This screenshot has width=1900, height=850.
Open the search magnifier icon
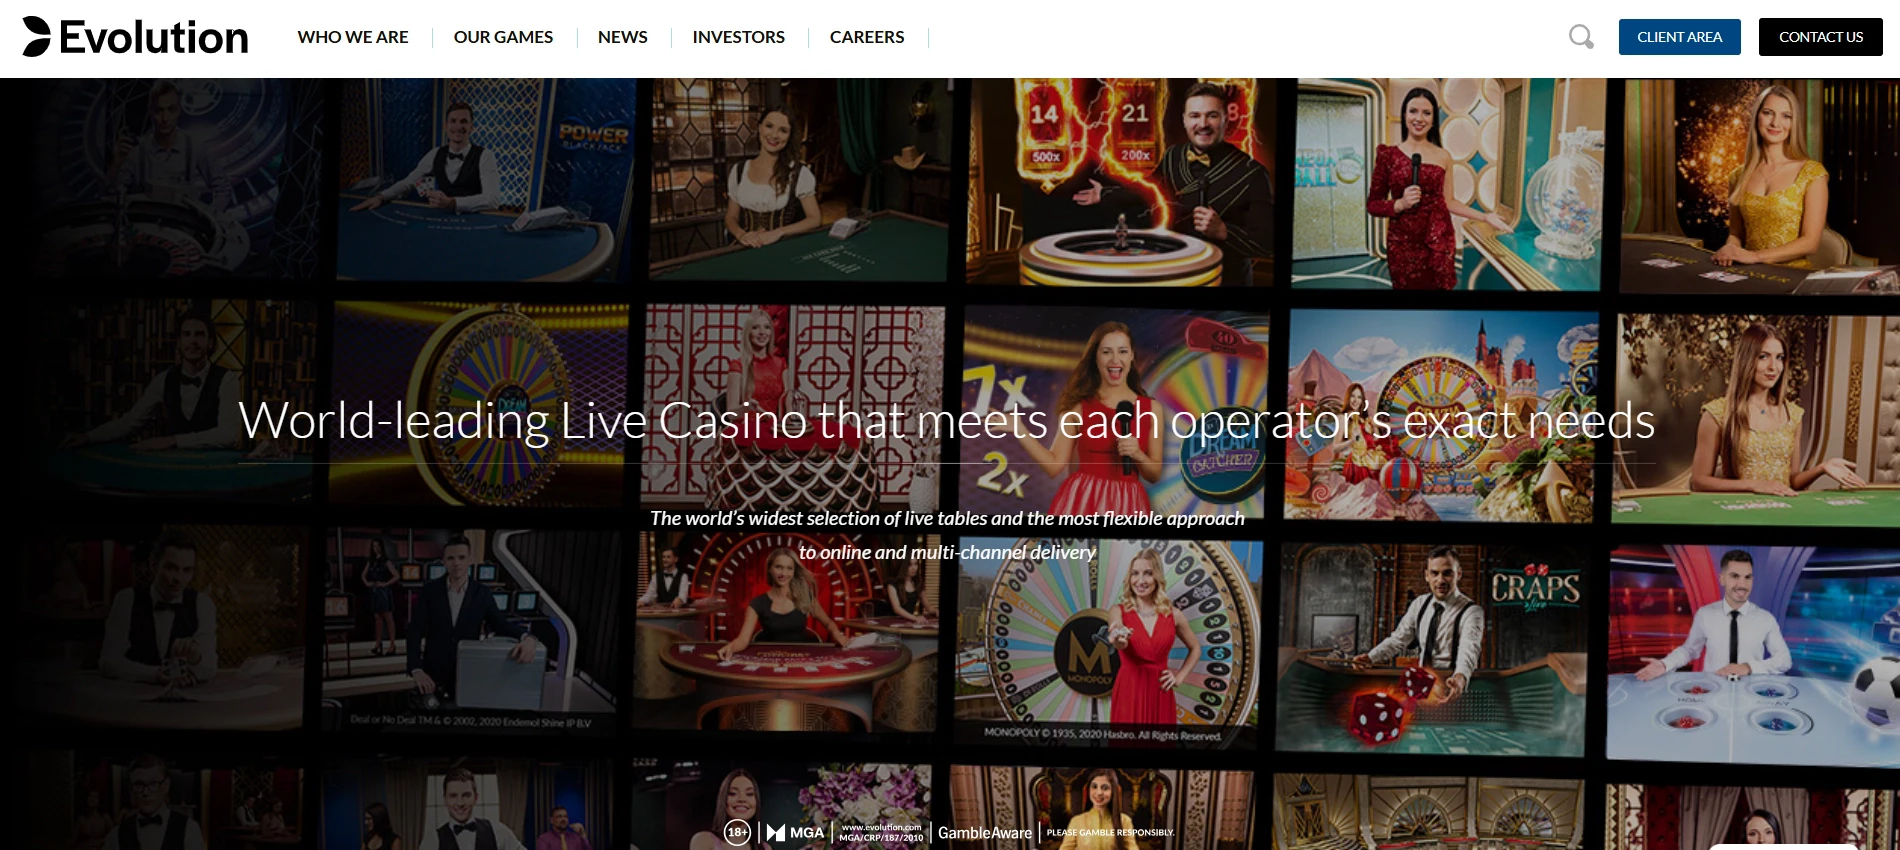(1581, 37)
